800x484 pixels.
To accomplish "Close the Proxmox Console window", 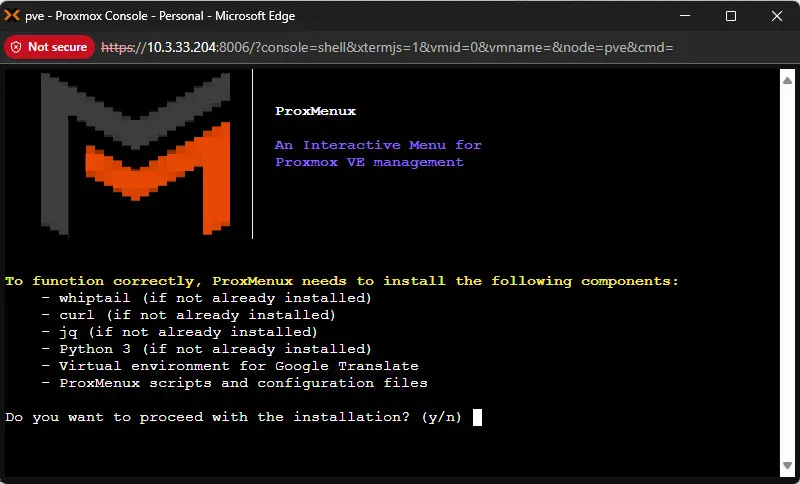I will coord(776,16).
